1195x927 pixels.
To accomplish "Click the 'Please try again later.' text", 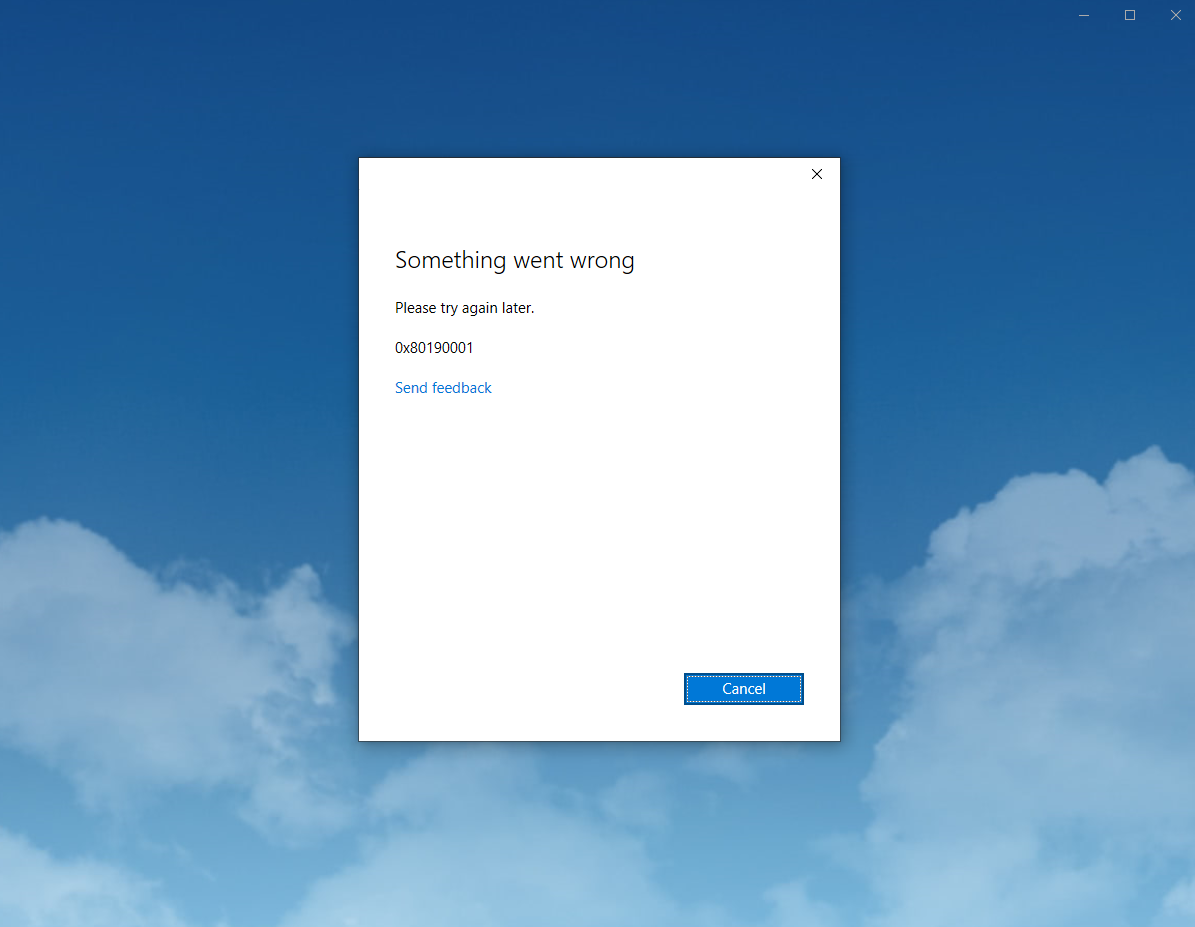I will click(464, 308).
